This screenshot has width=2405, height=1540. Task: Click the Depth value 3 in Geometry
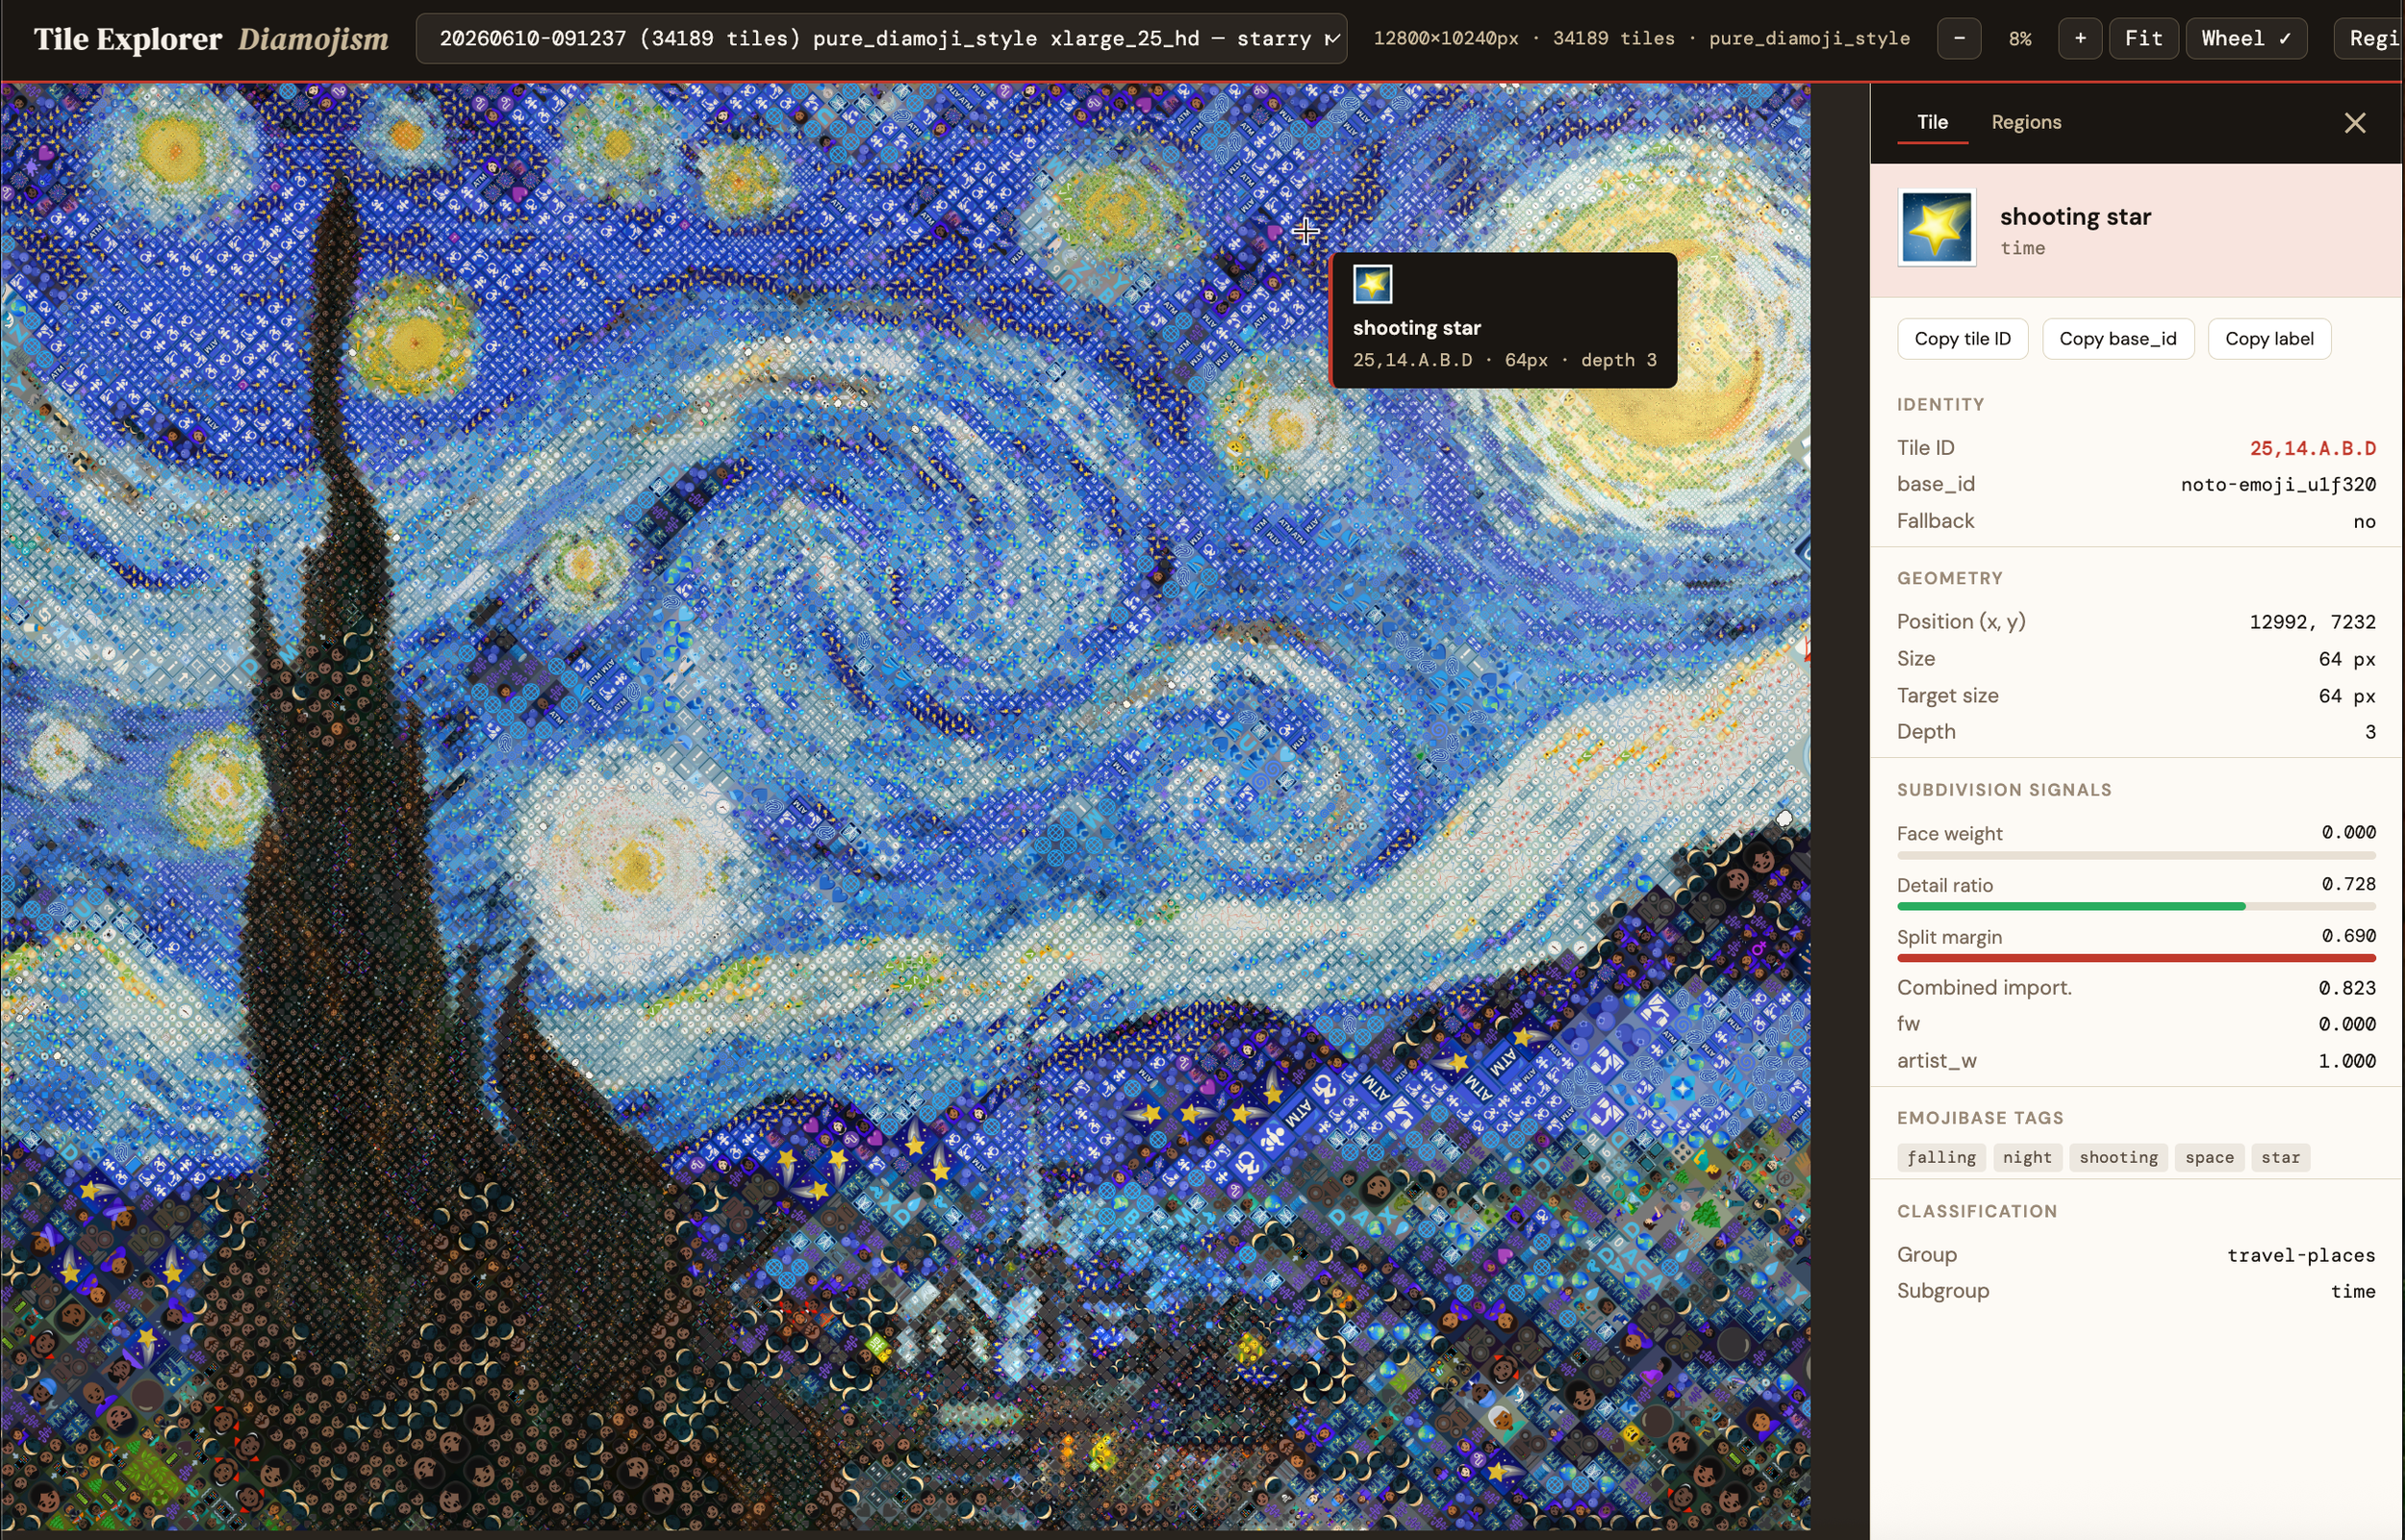pyautogui.click(x=2369, y=732)
